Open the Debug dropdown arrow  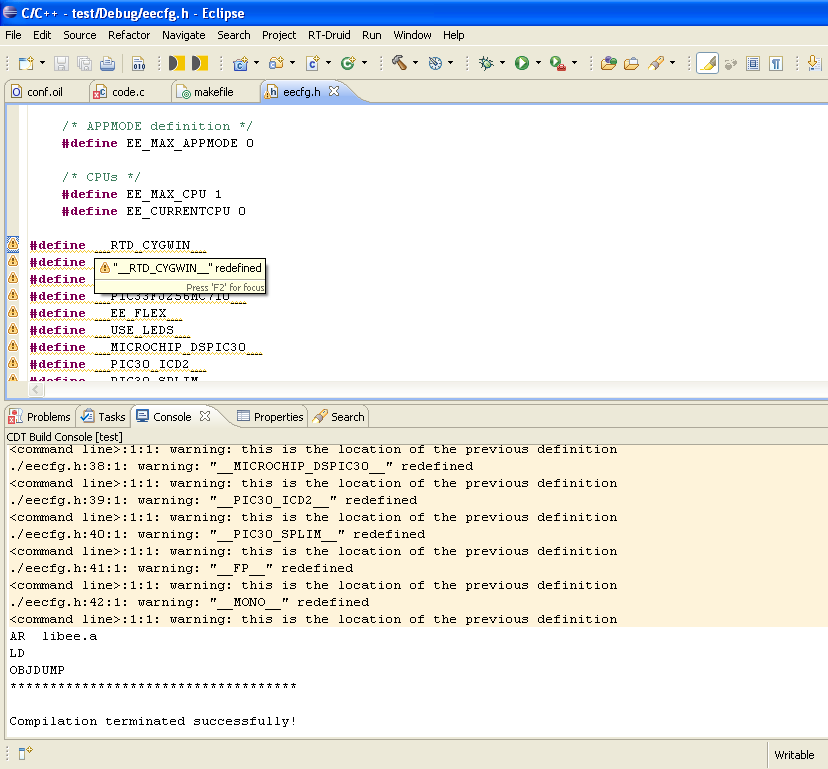(x=502, y=63)
